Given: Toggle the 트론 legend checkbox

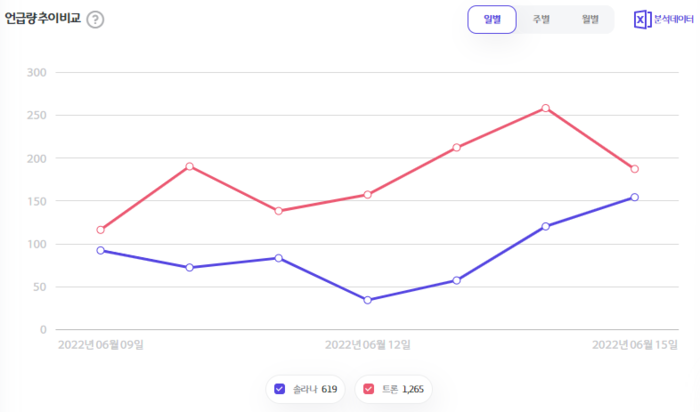Looking at the screenshot, I should point(367,389).
